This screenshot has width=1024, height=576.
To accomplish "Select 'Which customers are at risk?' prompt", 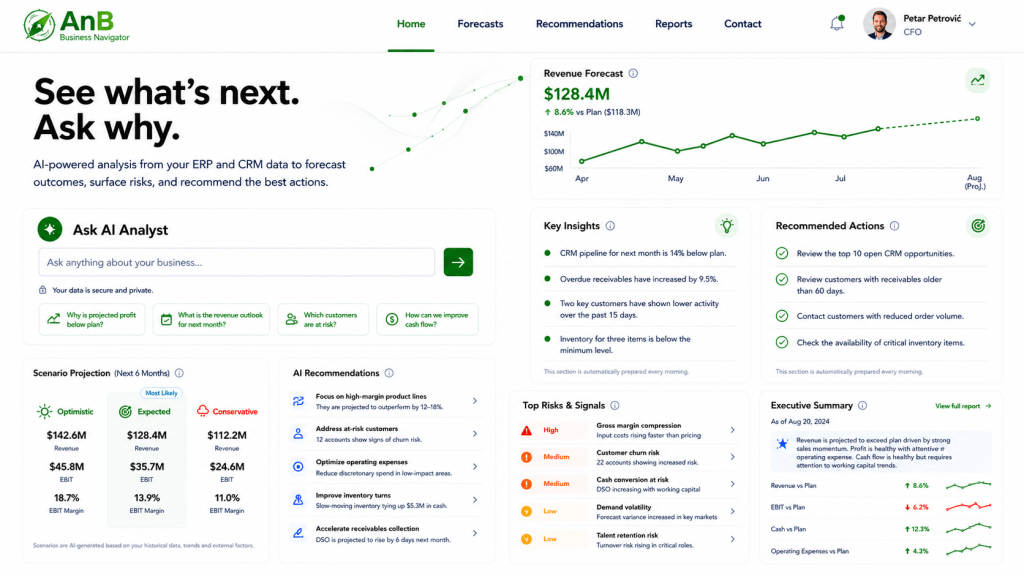I will click(323, 319).
